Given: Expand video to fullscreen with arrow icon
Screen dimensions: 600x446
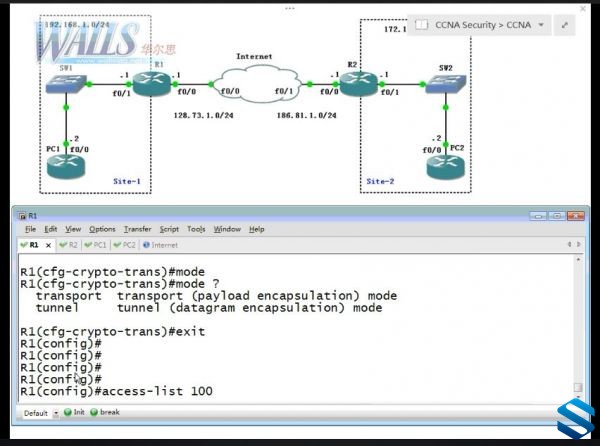Looking at the screenshot, I should (x=565, y=25).
